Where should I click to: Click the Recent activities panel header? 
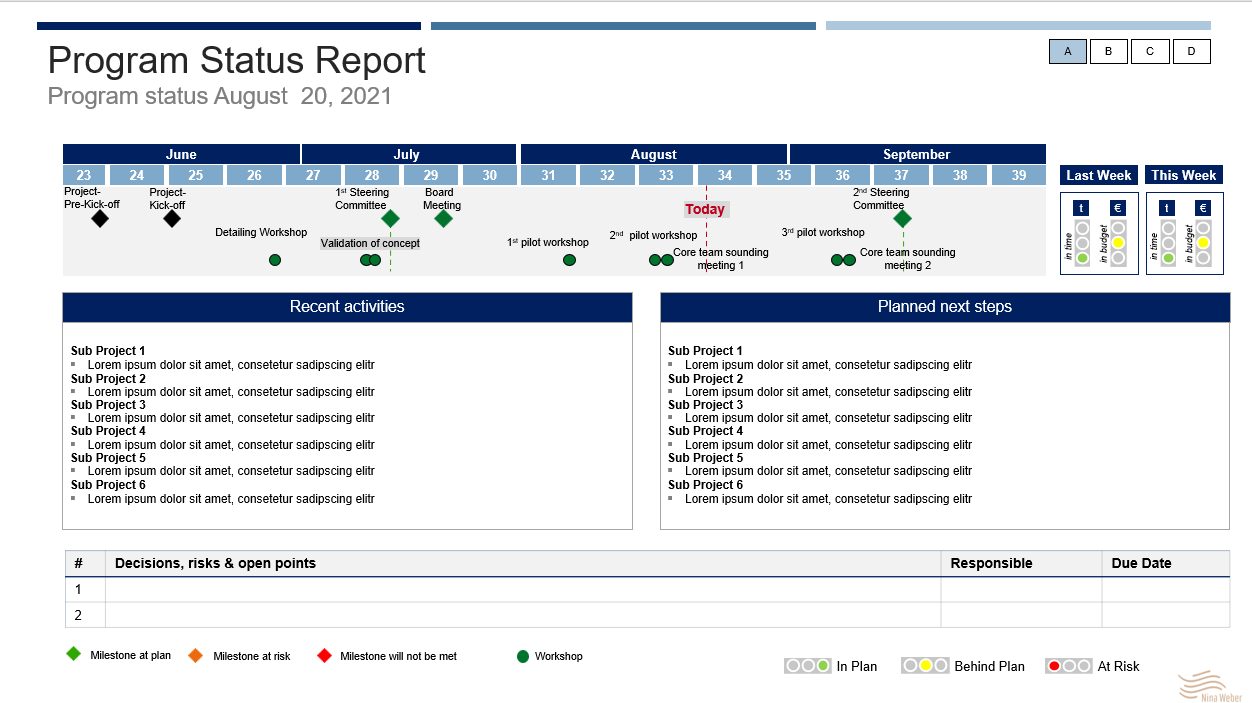pos(347,307)
